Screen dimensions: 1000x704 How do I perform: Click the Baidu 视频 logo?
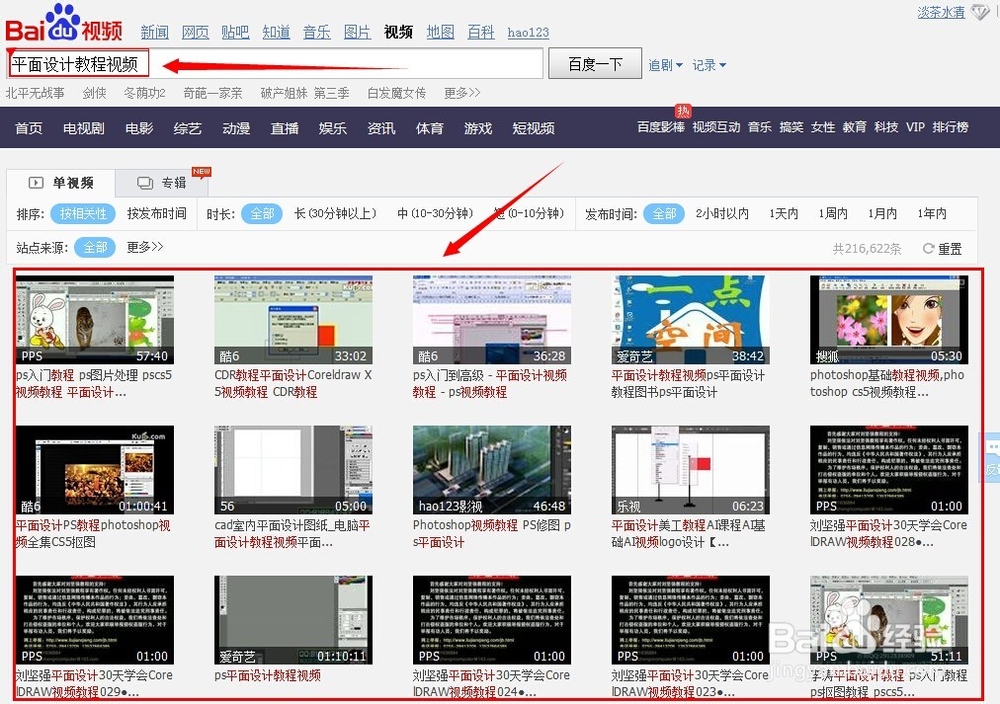[64, 24]
